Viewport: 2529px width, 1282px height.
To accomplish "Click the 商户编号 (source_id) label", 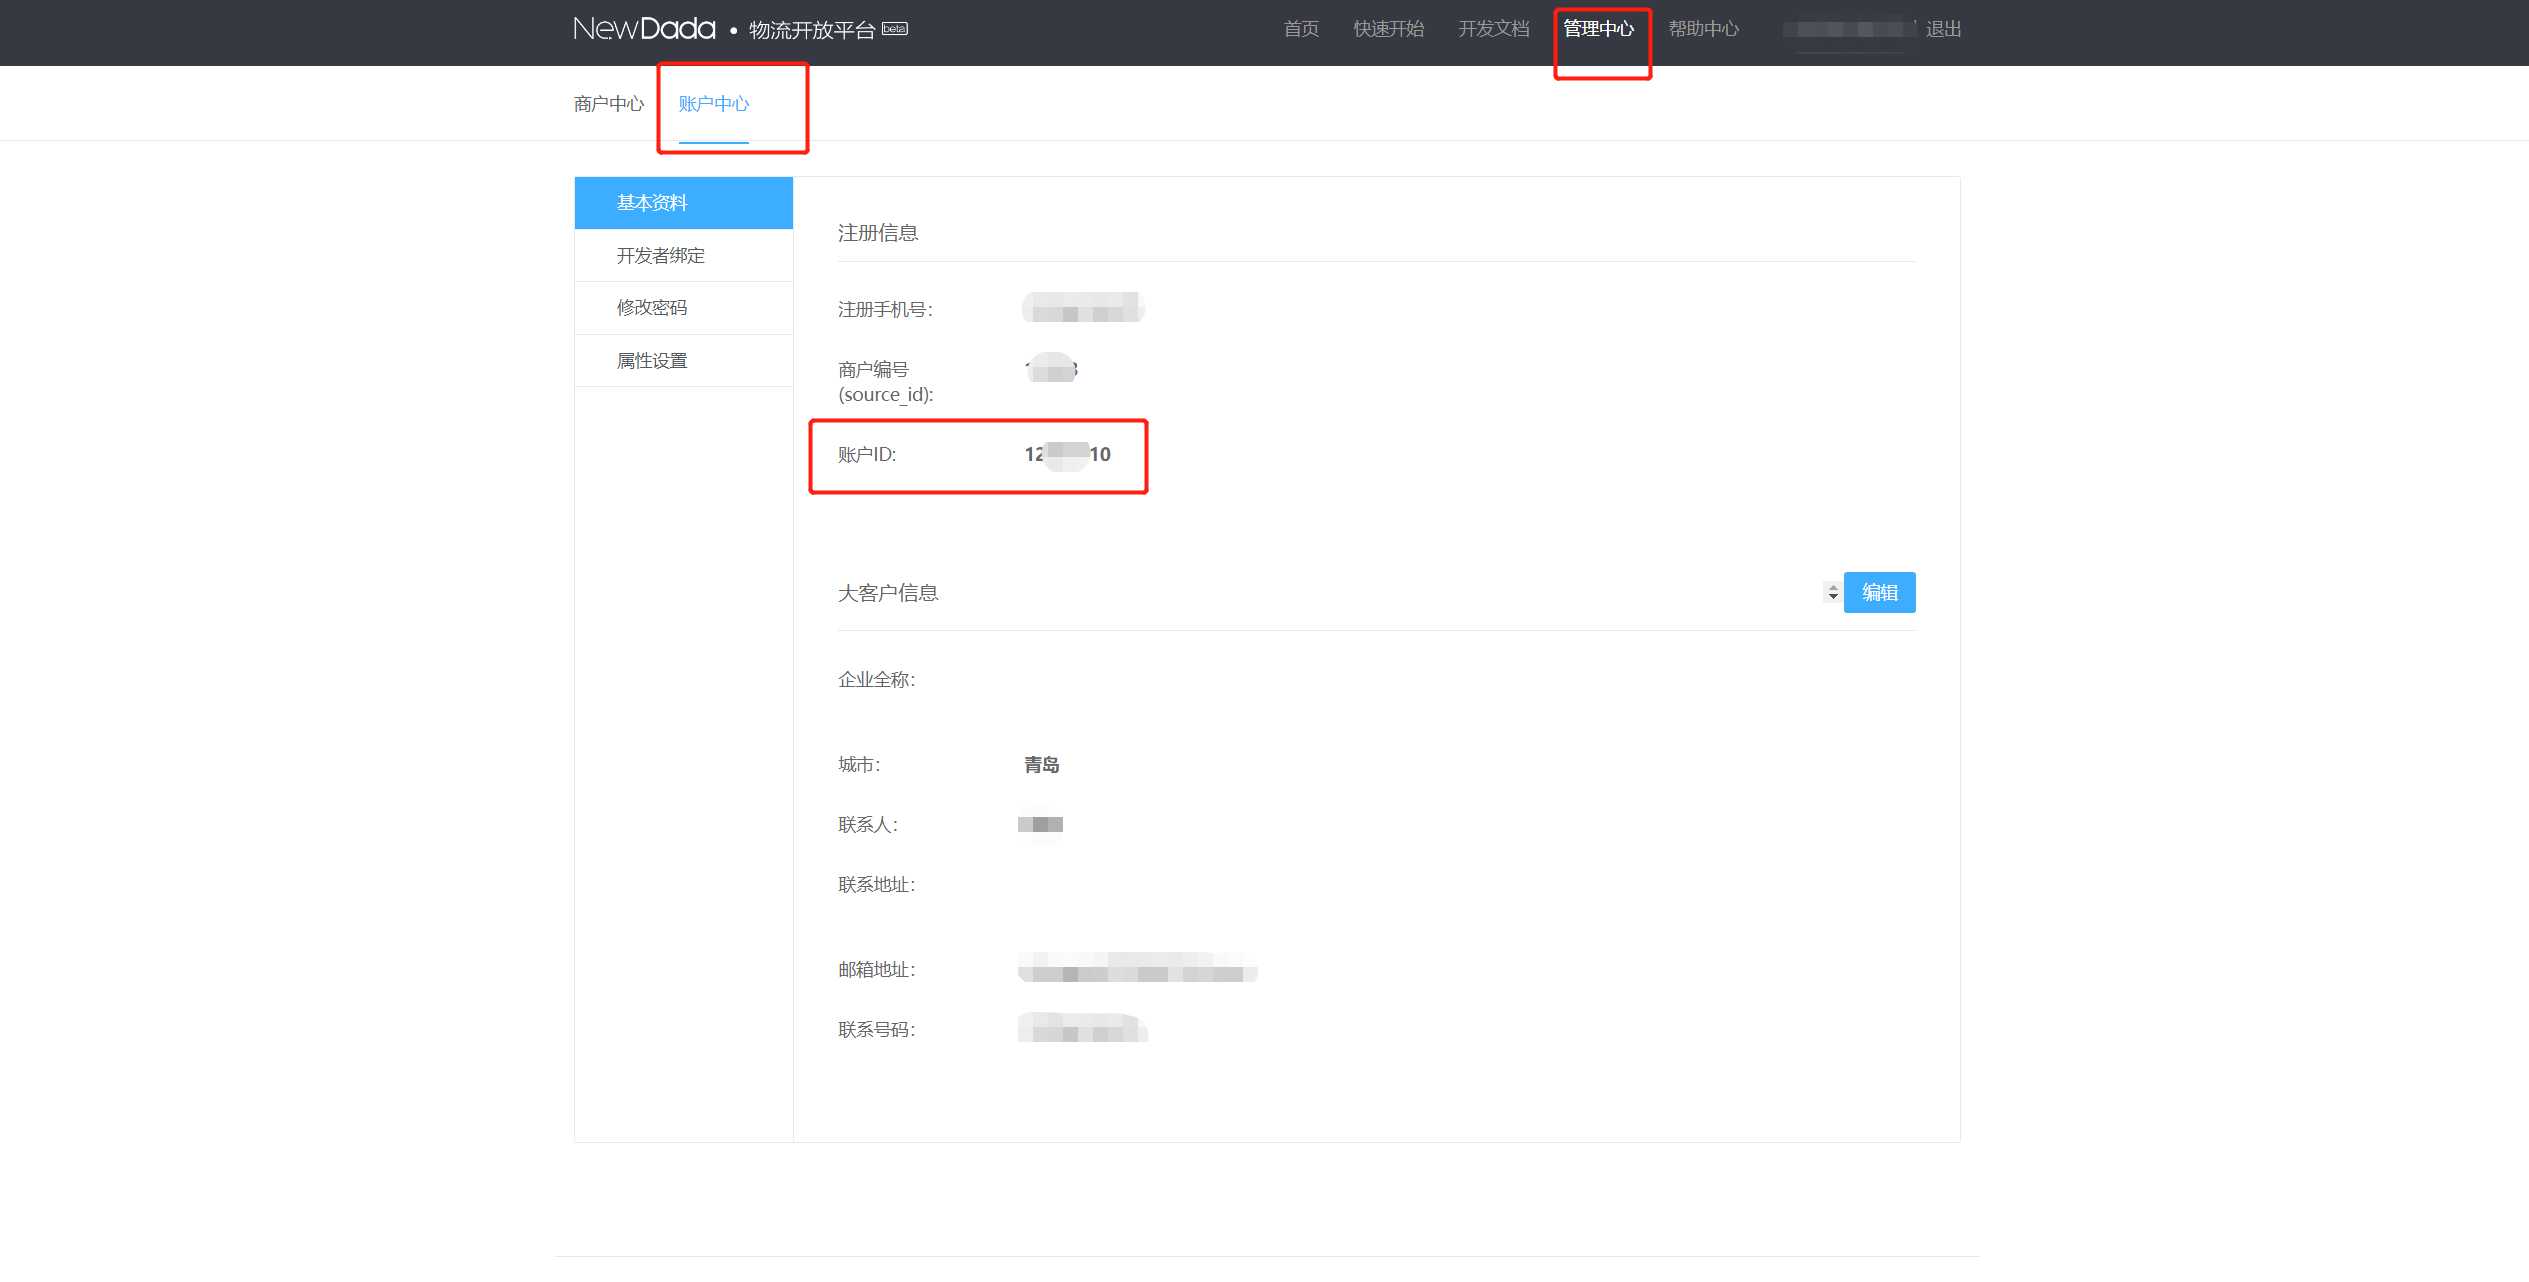I will pyautogui.click(x=886, y=382).
